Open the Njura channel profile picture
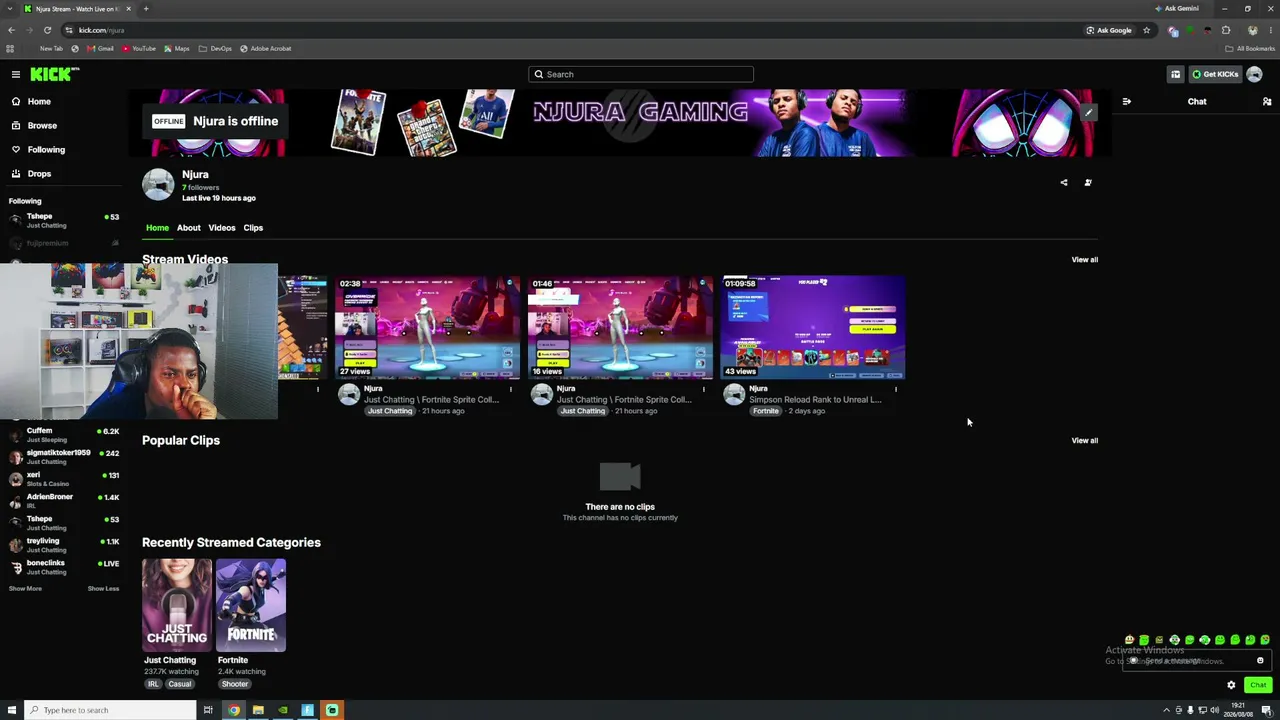 (158, 185)
